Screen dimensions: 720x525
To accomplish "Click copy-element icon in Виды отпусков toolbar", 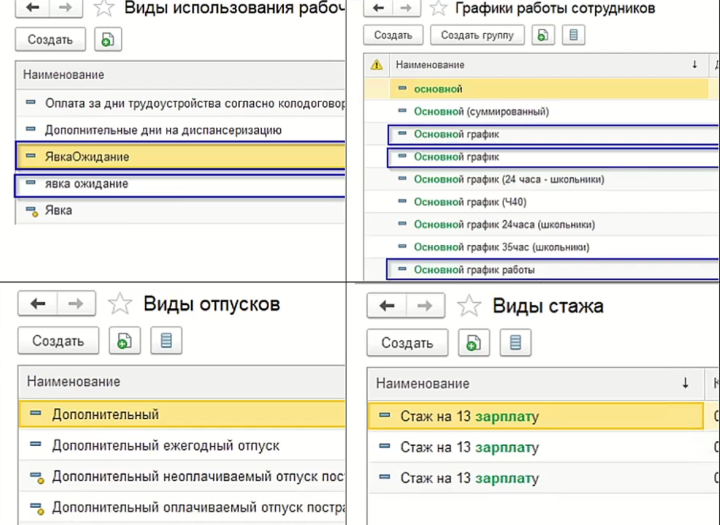I will click(x=125, y=341).
